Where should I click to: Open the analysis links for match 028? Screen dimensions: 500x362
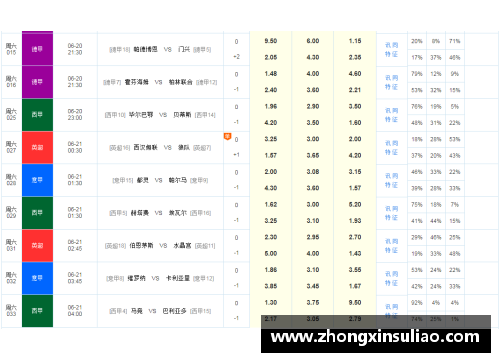click(x=392, y=180)
